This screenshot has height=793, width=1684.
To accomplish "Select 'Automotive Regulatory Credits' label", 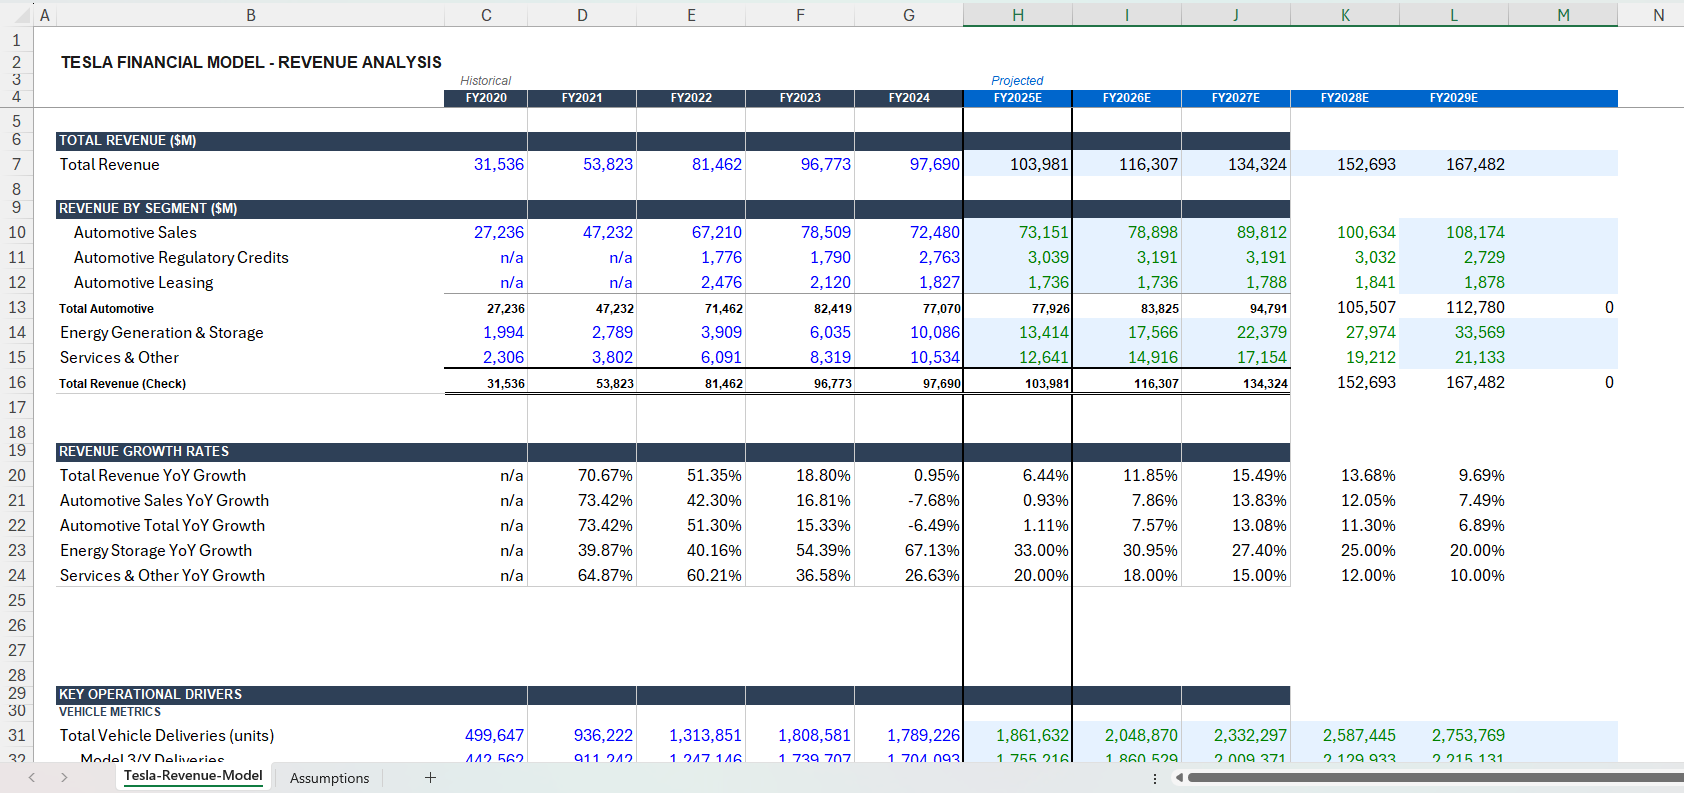I will tap(181, 257).
